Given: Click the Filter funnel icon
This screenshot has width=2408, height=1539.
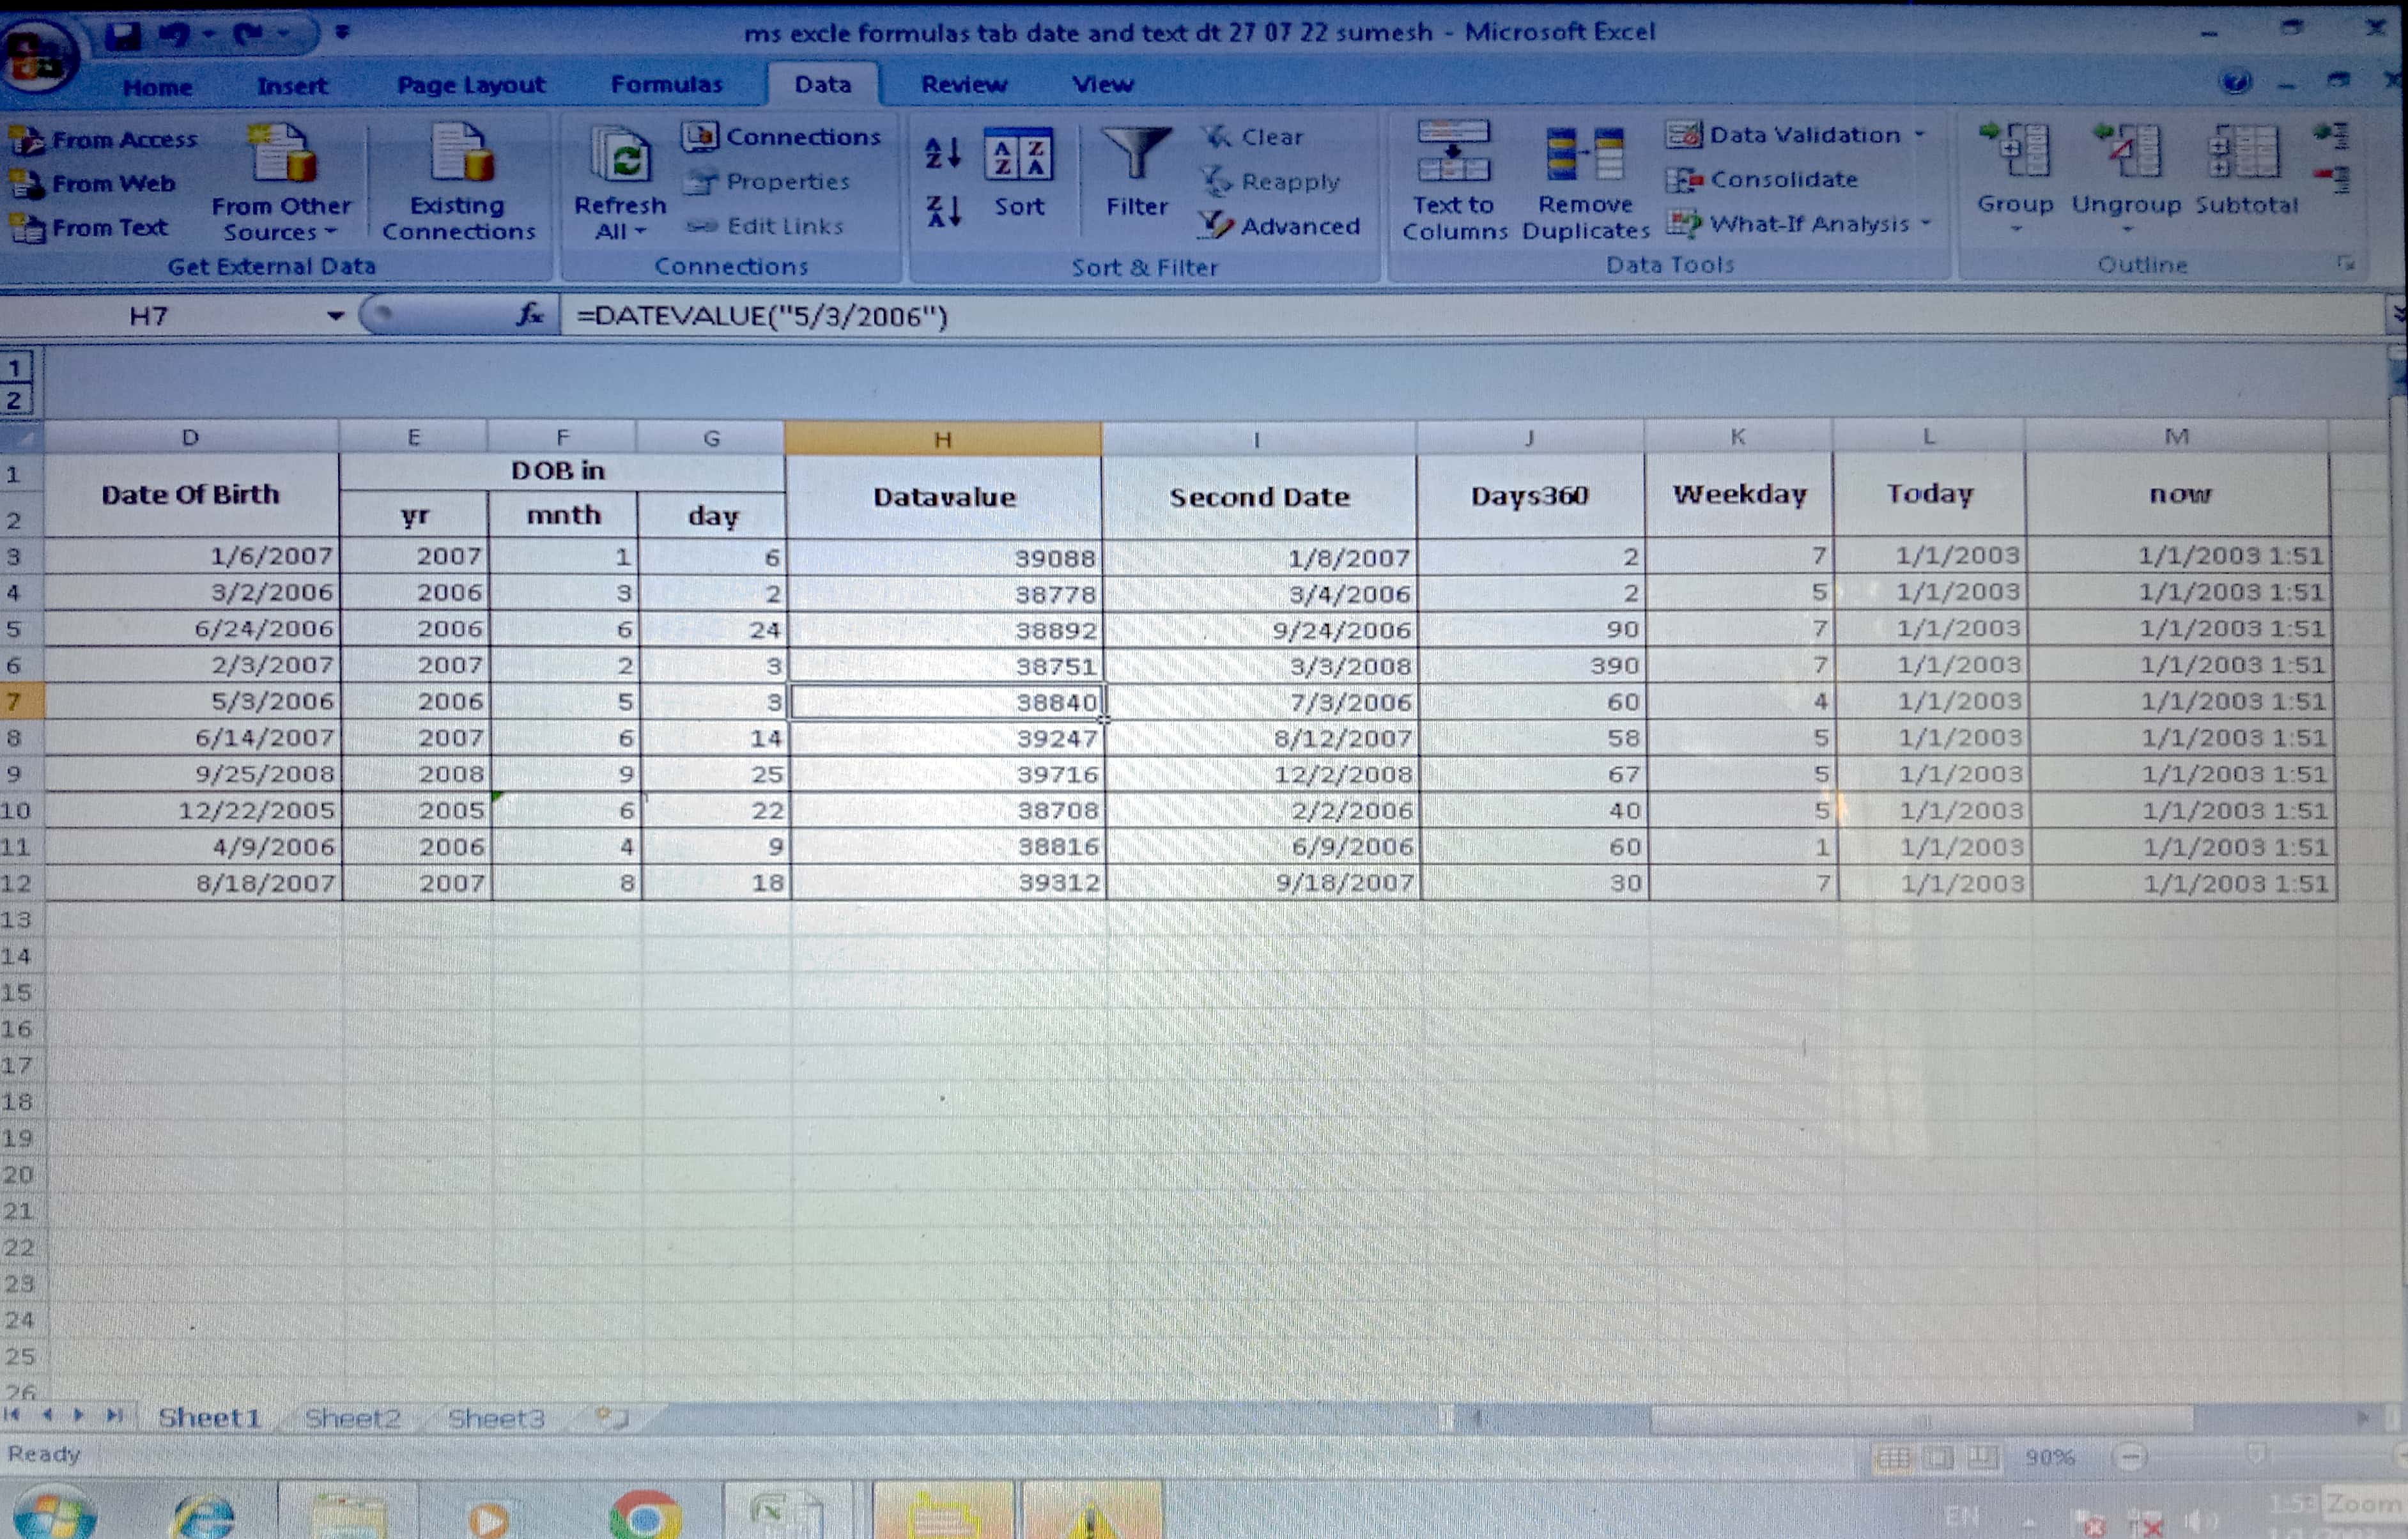Looking at the screenshot, I should pyautogui.click(x=1136, y=157).
